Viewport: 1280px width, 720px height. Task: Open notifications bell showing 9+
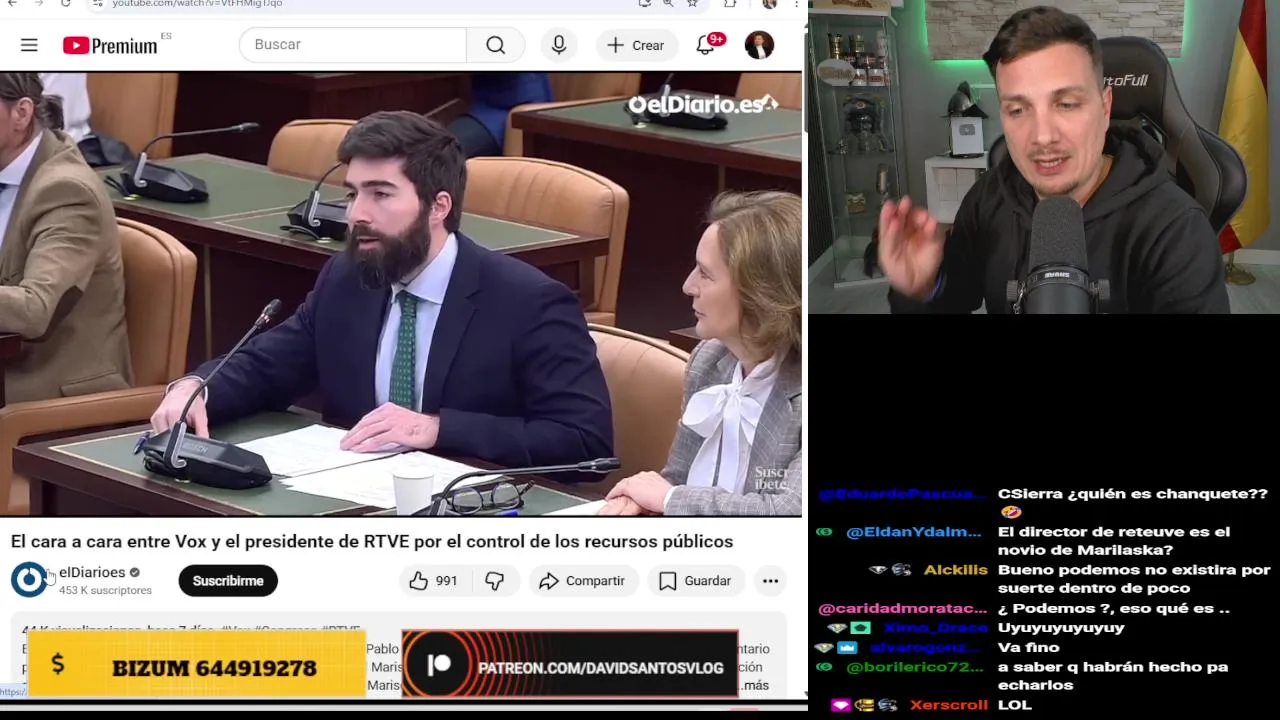[707, 44]
